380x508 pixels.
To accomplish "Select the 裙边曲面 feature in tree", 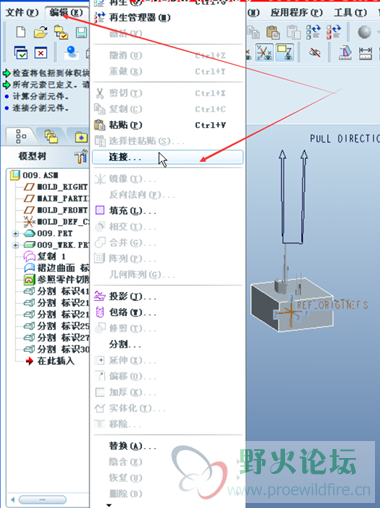I will point(56,268).
